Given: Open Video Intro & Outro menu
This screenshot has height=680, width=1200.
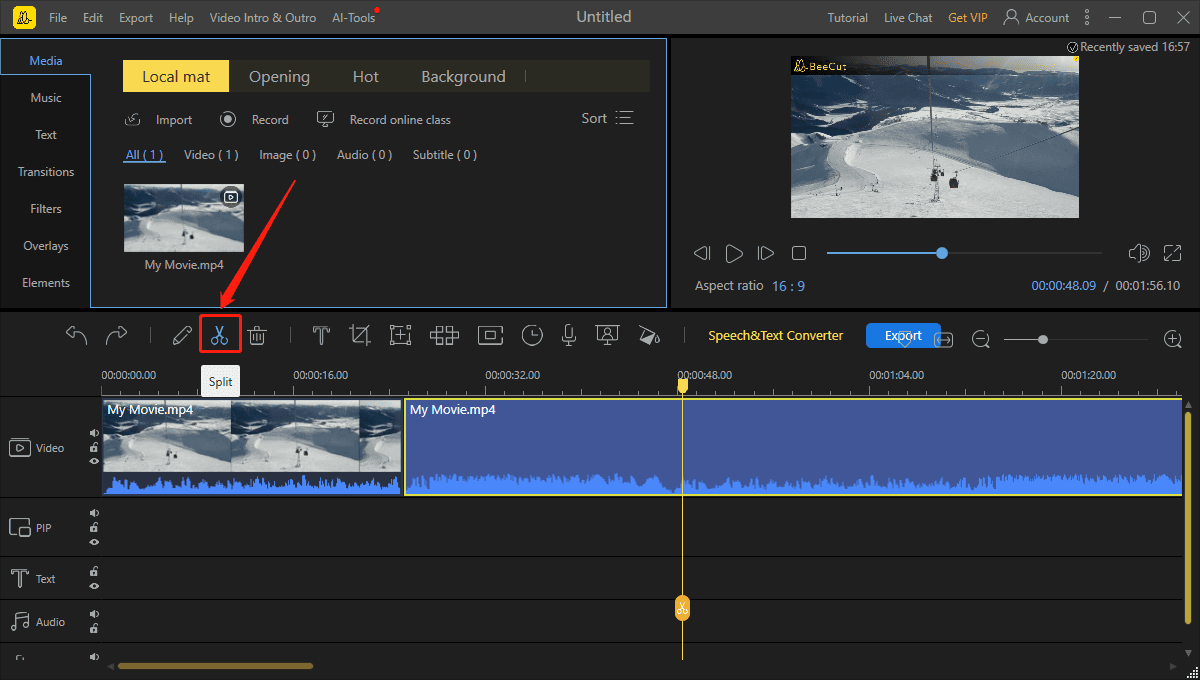Looking at the screenshot, I should [263, 18].
